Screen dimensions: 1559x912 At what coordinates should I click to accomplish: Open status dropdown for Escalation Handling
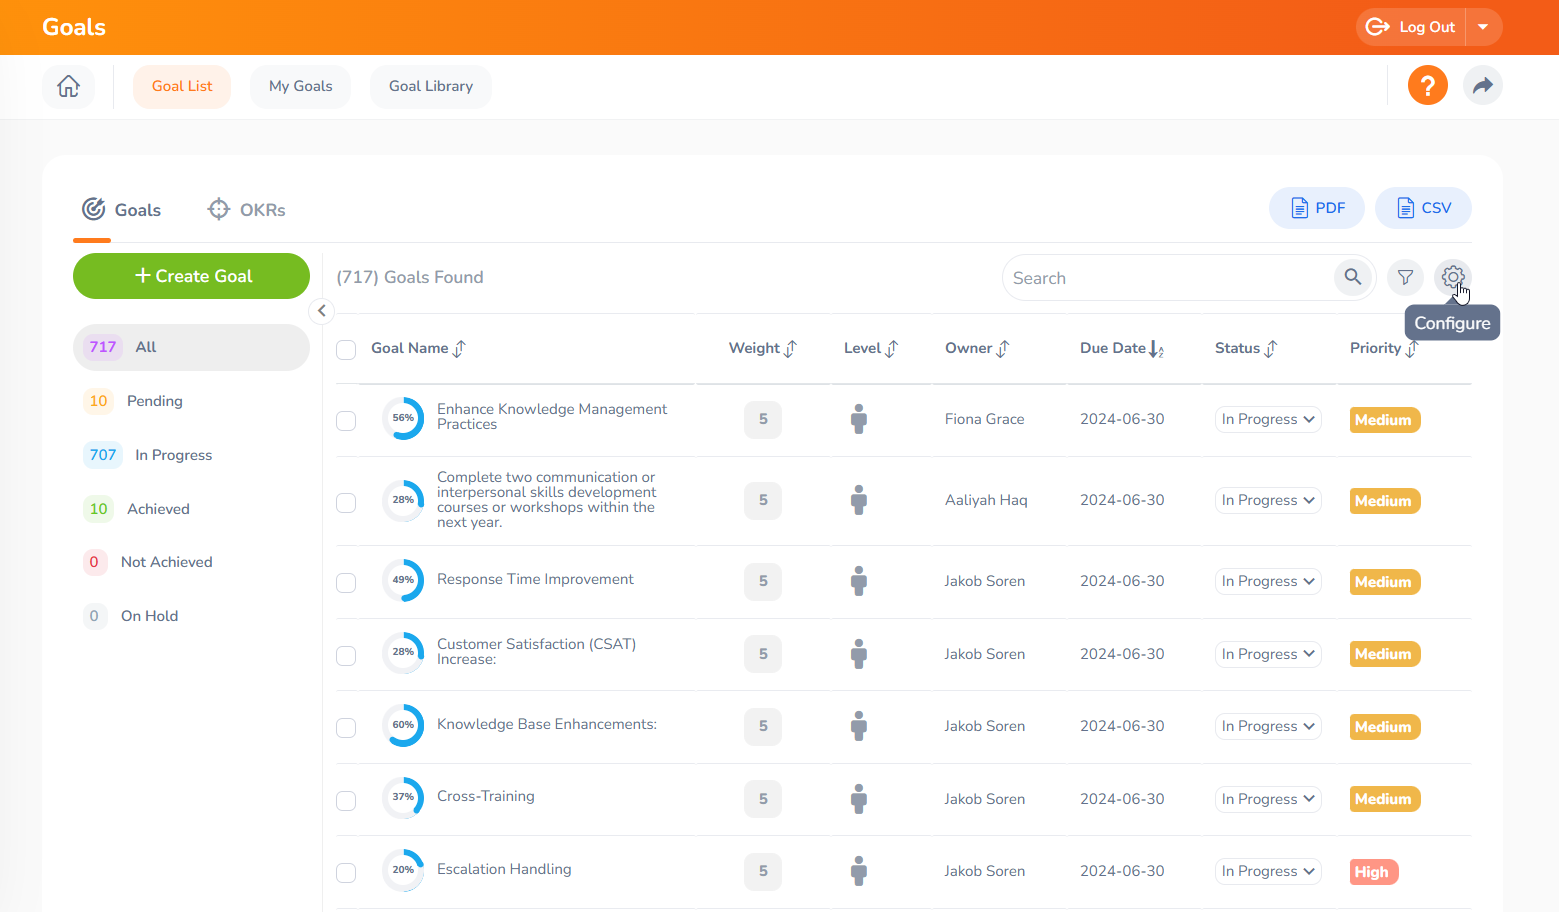1268,871
